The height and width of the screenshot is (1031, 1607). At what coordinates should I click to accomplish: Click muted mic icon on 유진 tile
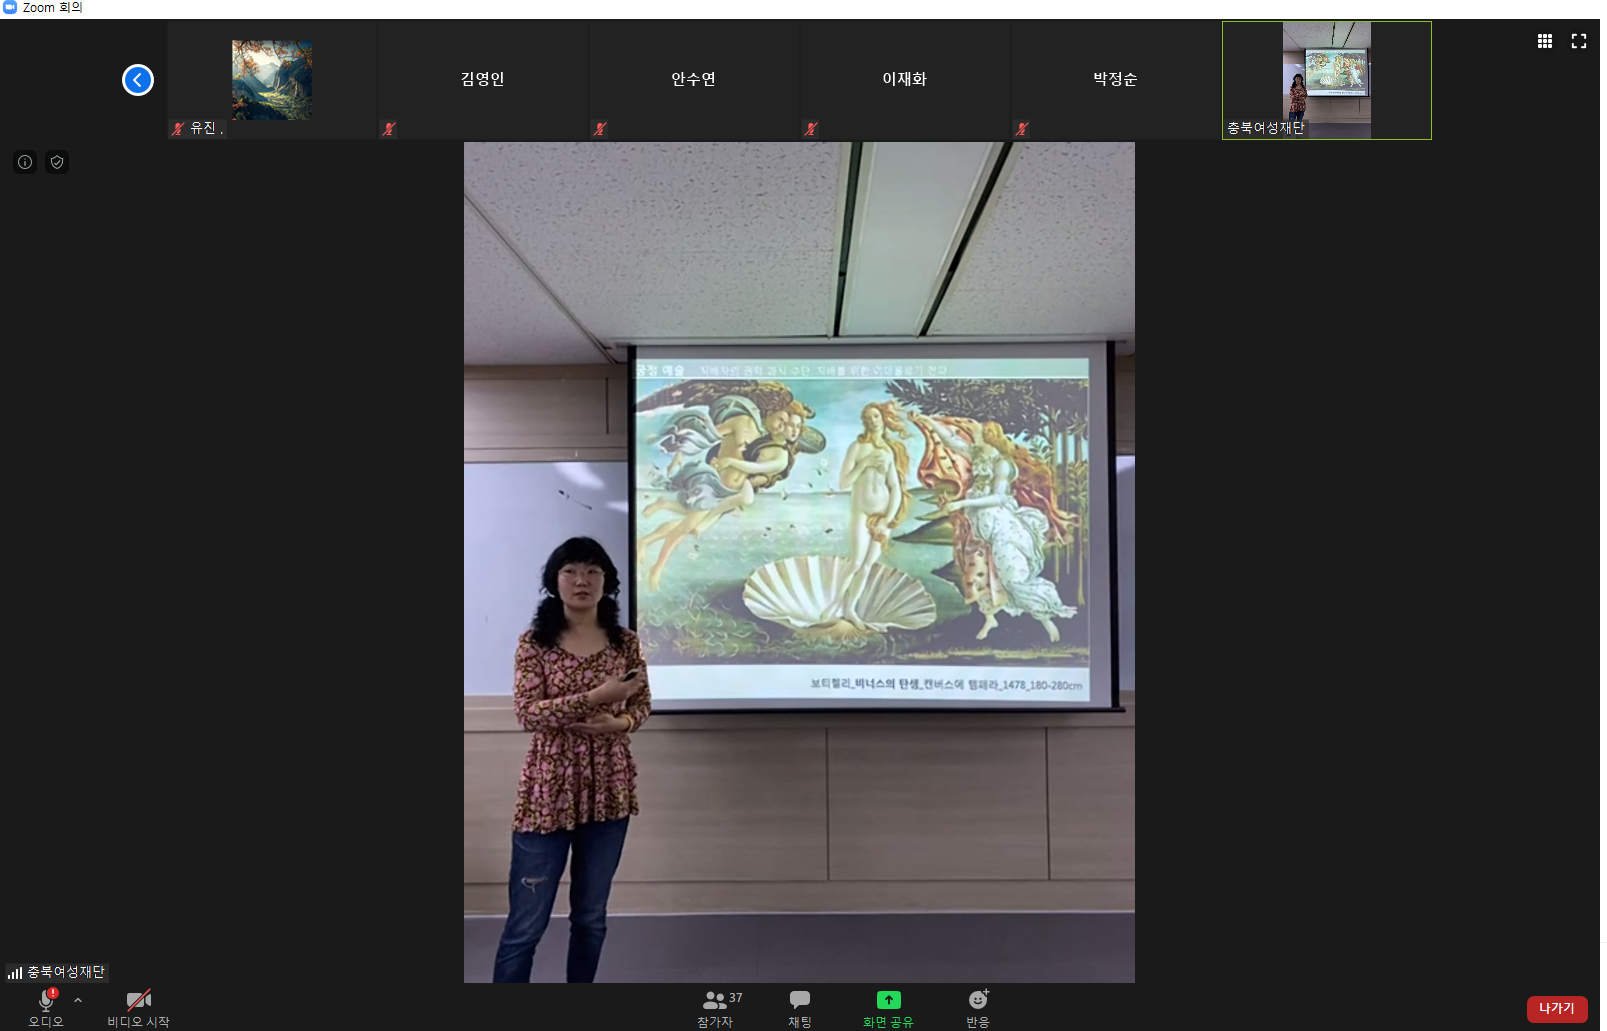tap(178, 129)
